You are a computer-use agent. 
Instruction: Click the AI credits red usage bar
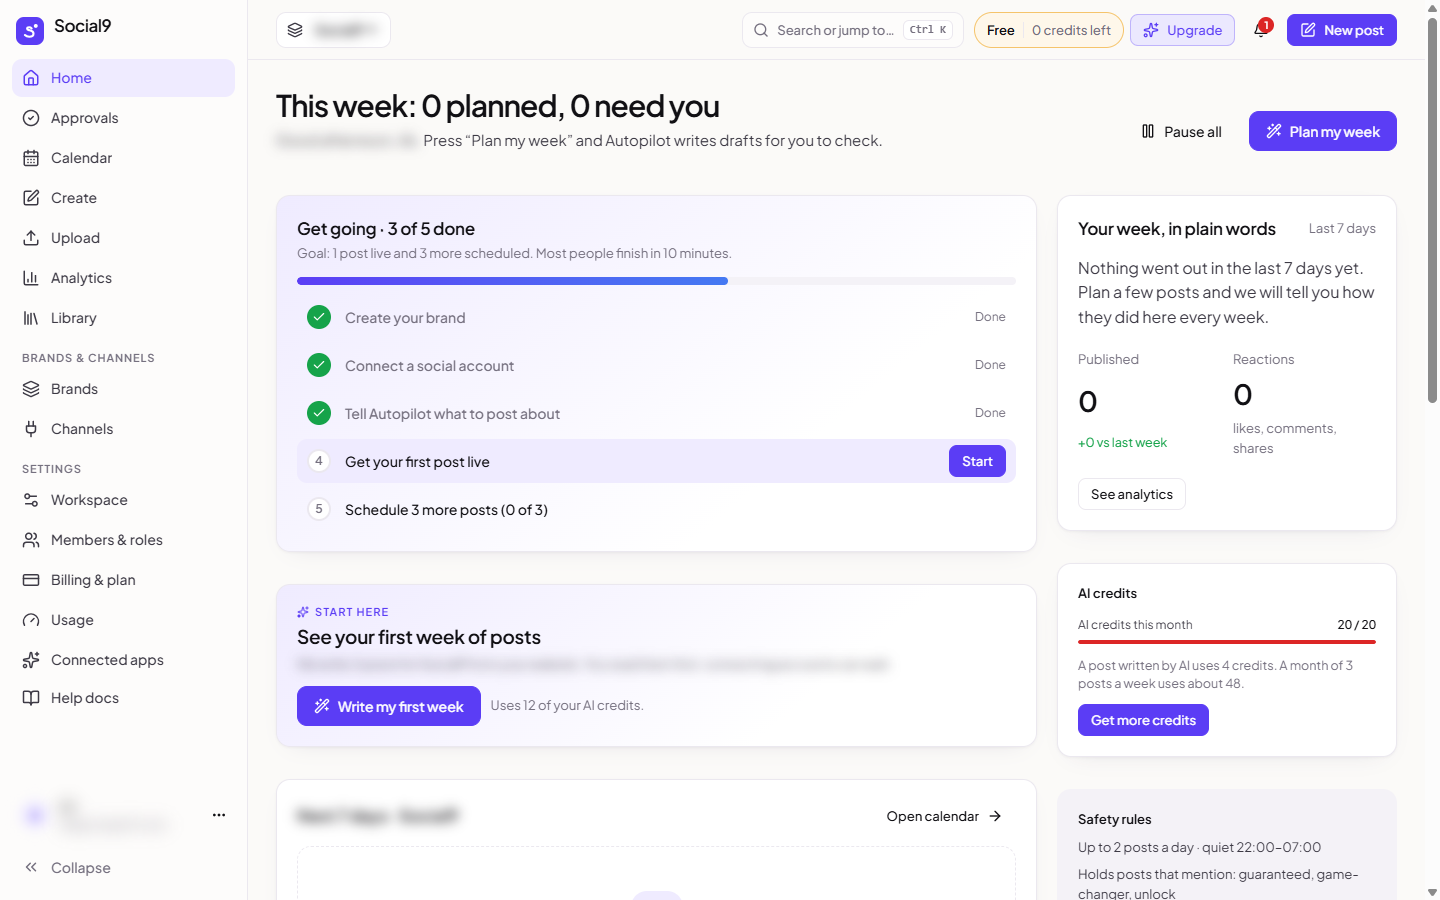coord(1227,642)
